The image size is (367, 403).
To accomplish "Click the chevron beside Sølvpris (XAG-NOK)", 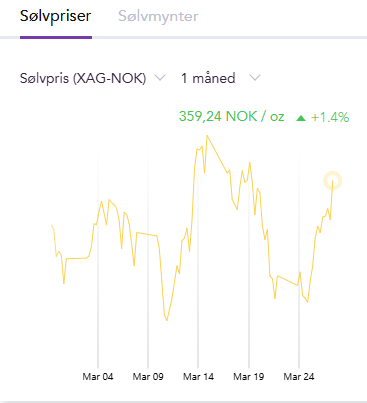I will pos(160,78).
